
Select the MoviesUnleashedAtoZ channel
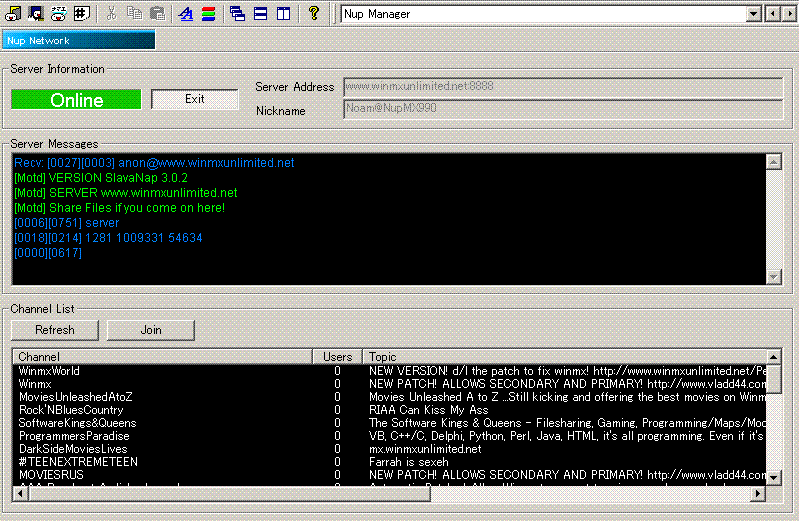click(x=389, y=397)
